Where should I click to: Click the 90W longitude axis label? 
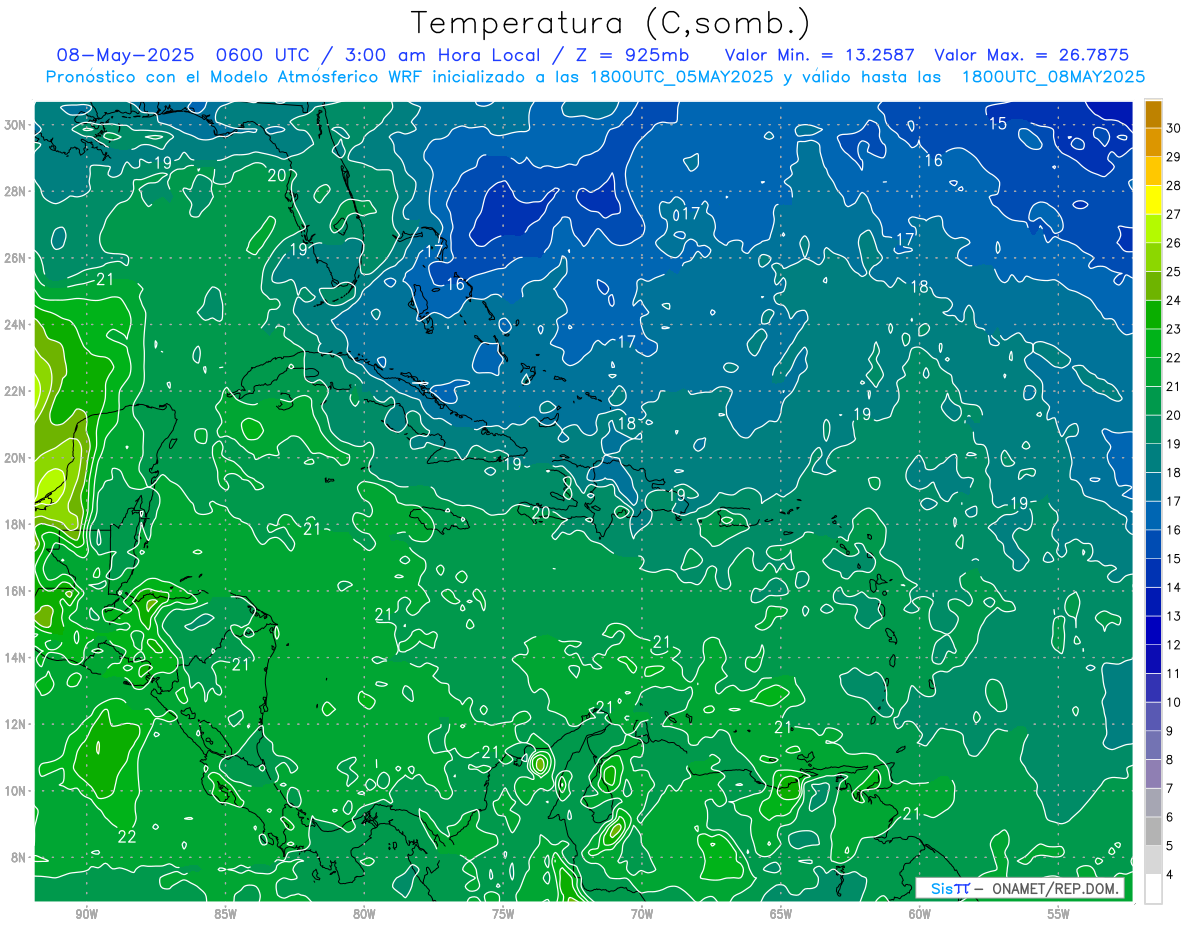tap(86, 914)
